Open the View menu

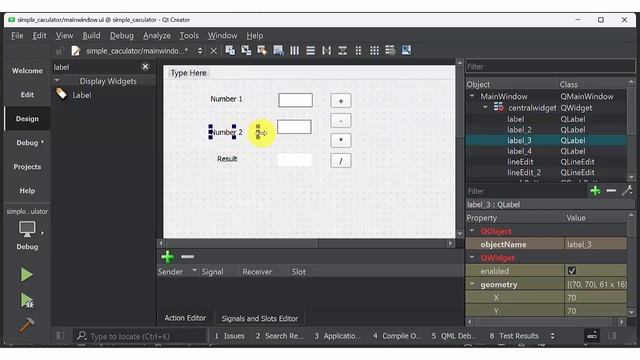(x=64, y=36)
